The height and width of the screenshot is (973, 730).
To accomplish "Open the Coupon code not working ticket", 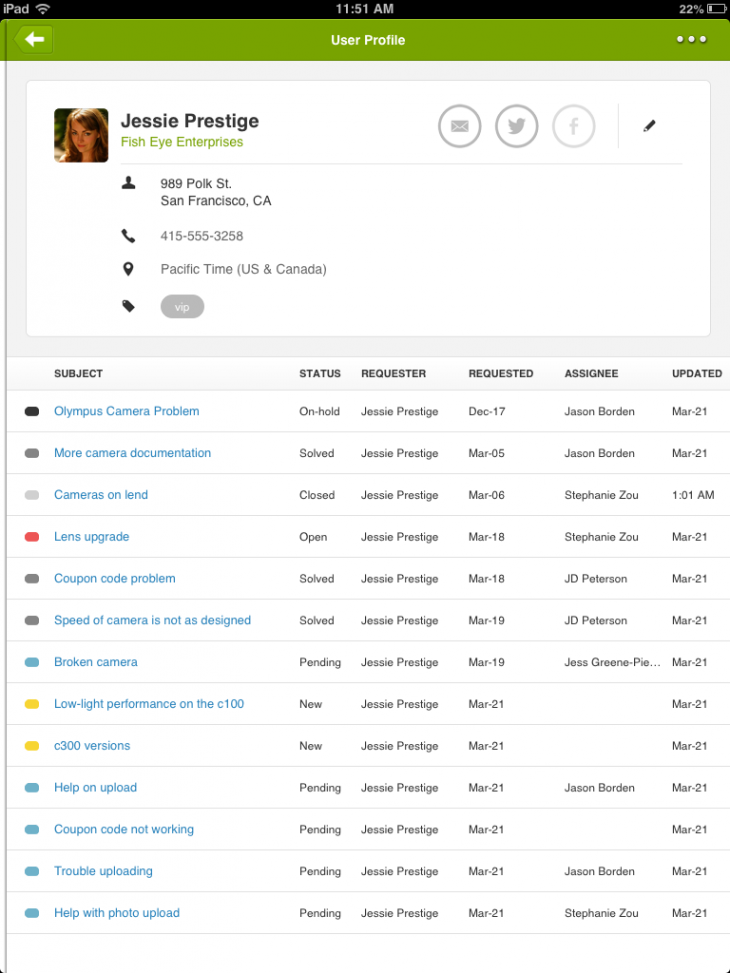I will point(124,829).
